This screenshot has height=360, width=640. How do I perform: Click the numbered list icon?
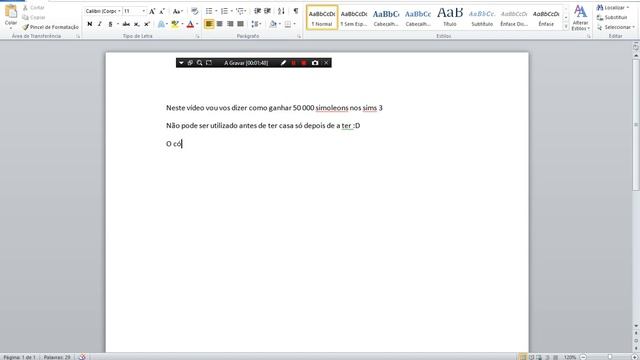[x=224, y=11]
